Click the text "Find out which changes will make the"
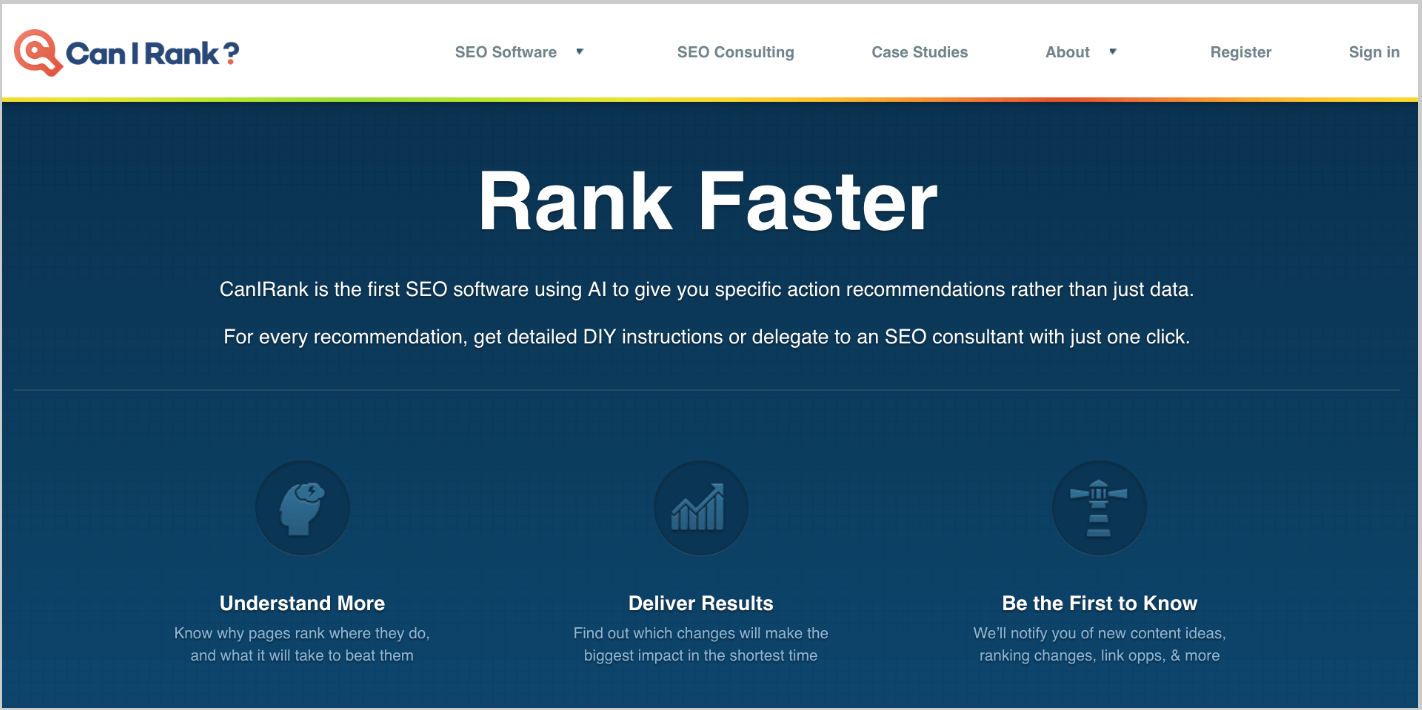This screenshot has width=1422, height=710. [701, 633]
